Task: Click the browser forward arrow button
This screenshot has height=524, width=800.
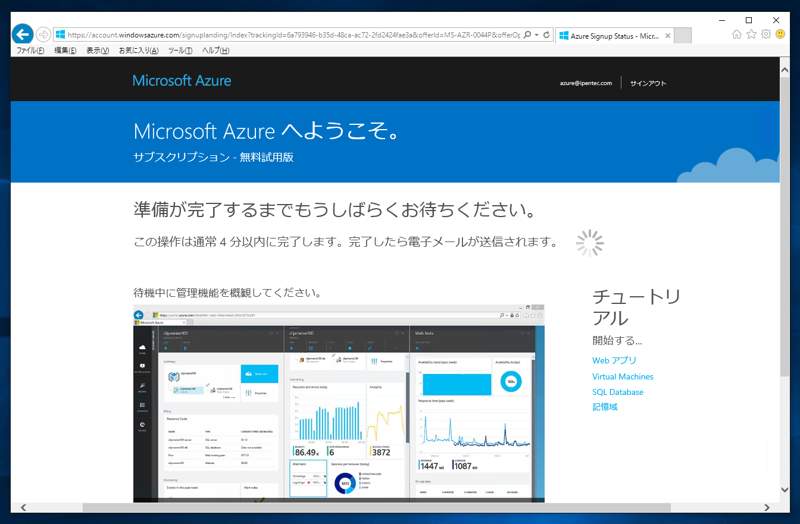Action: tap(43, 35)
